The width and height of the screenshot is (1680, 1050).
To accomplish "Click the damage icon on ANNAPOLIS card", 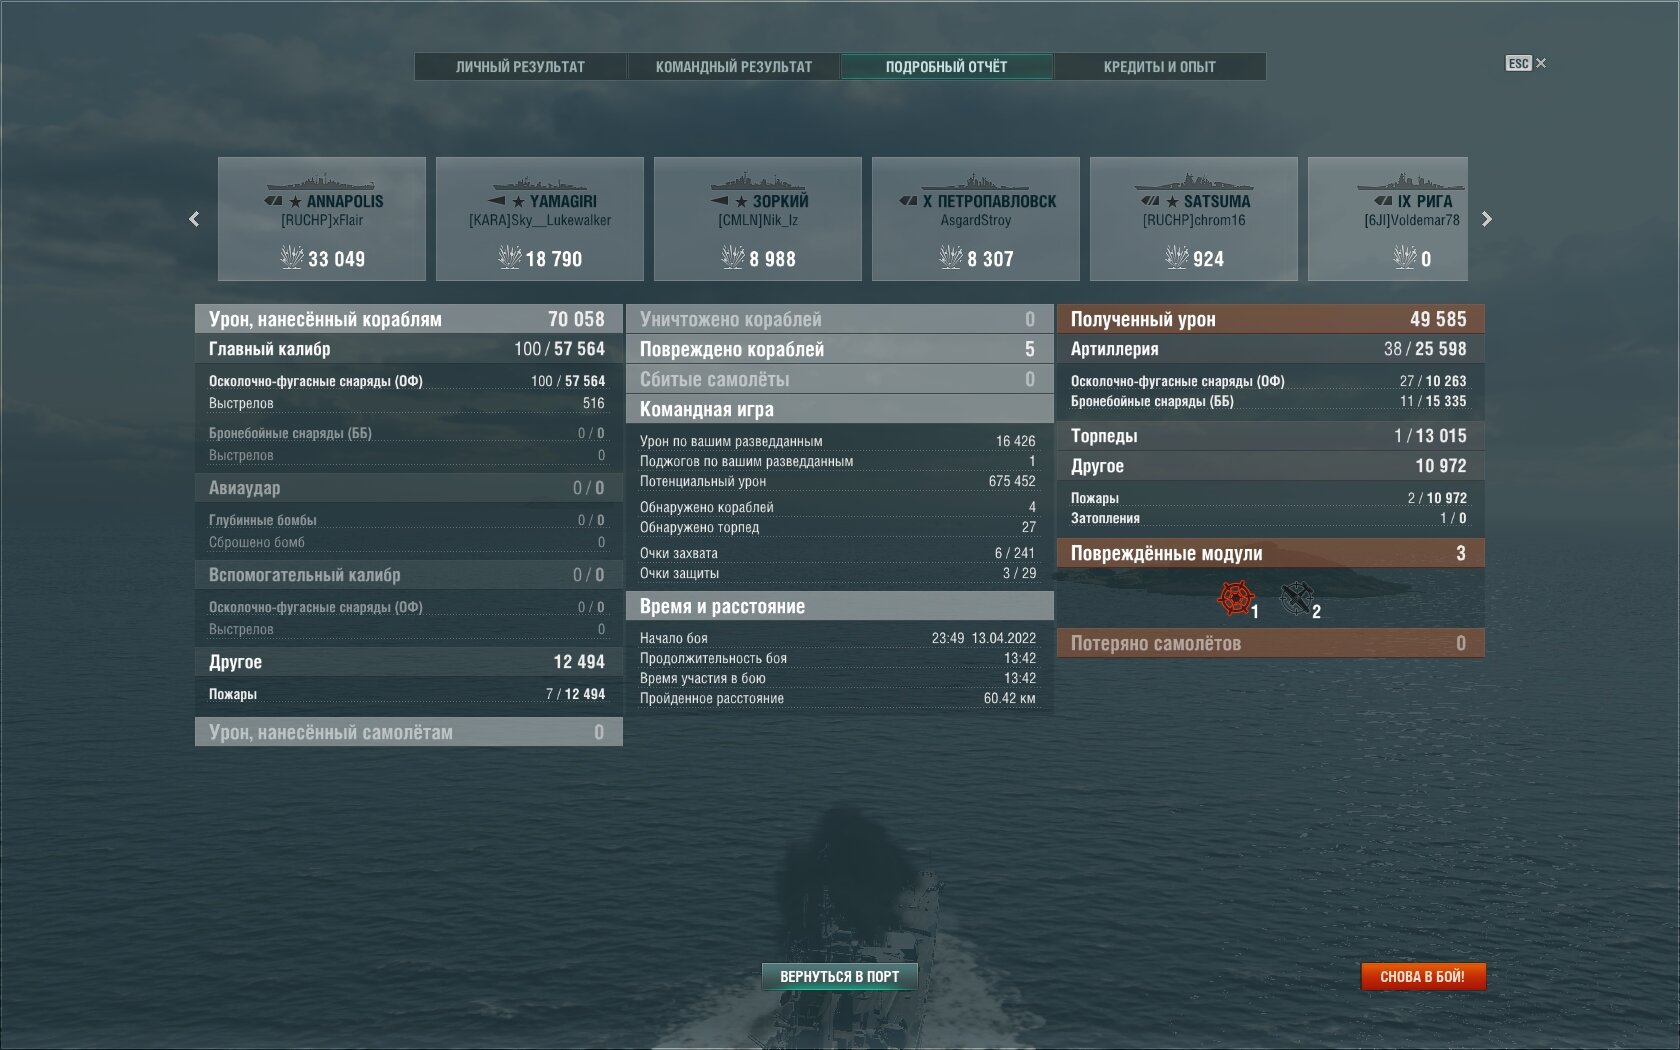I will [x=291, y=258].
